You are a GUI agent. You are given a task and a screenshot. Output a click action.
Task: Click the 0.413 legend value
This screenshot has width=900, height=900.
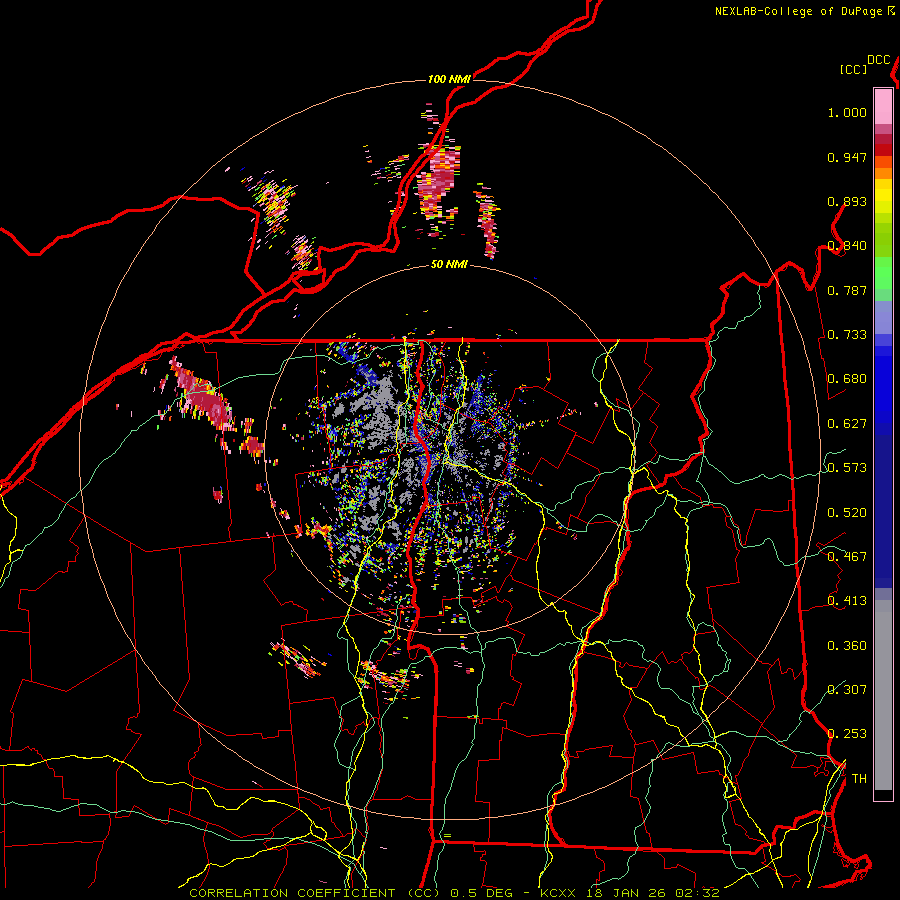pyautogui.click(x=847, y=601)
